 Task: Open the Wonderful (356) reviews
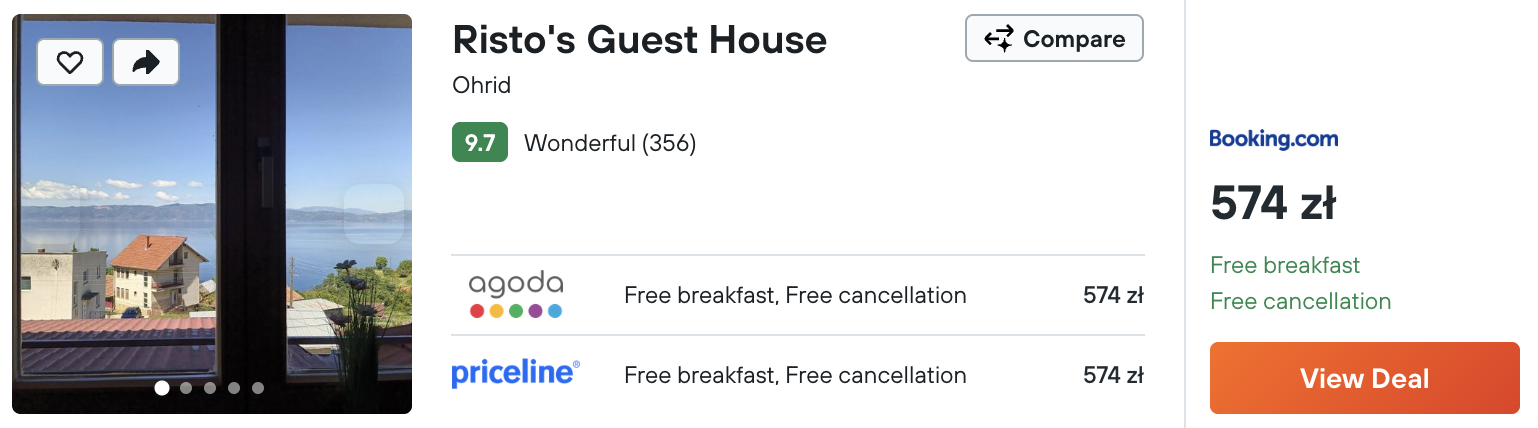(x=610, y=143)
